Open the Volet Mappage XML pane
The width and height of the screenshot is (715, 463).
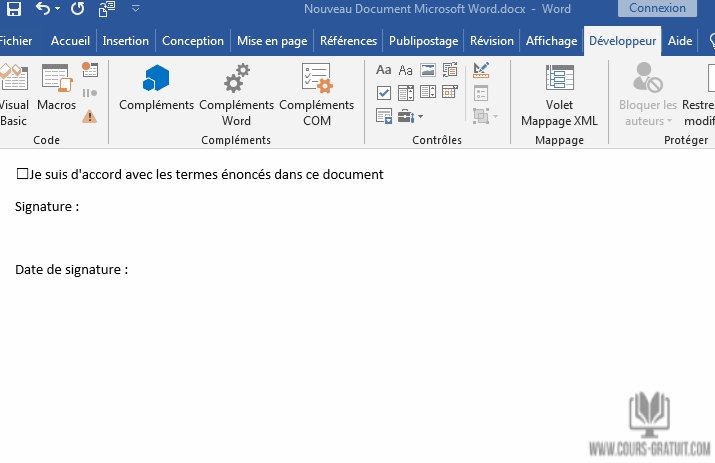[559, 96]
